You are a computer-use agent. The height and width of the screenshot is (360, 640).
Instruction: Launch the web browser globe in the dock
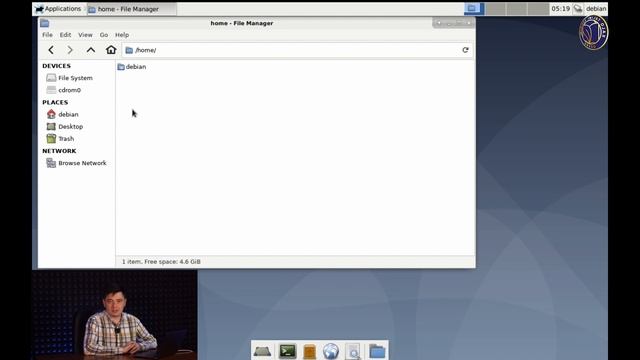tap(331, 351)
